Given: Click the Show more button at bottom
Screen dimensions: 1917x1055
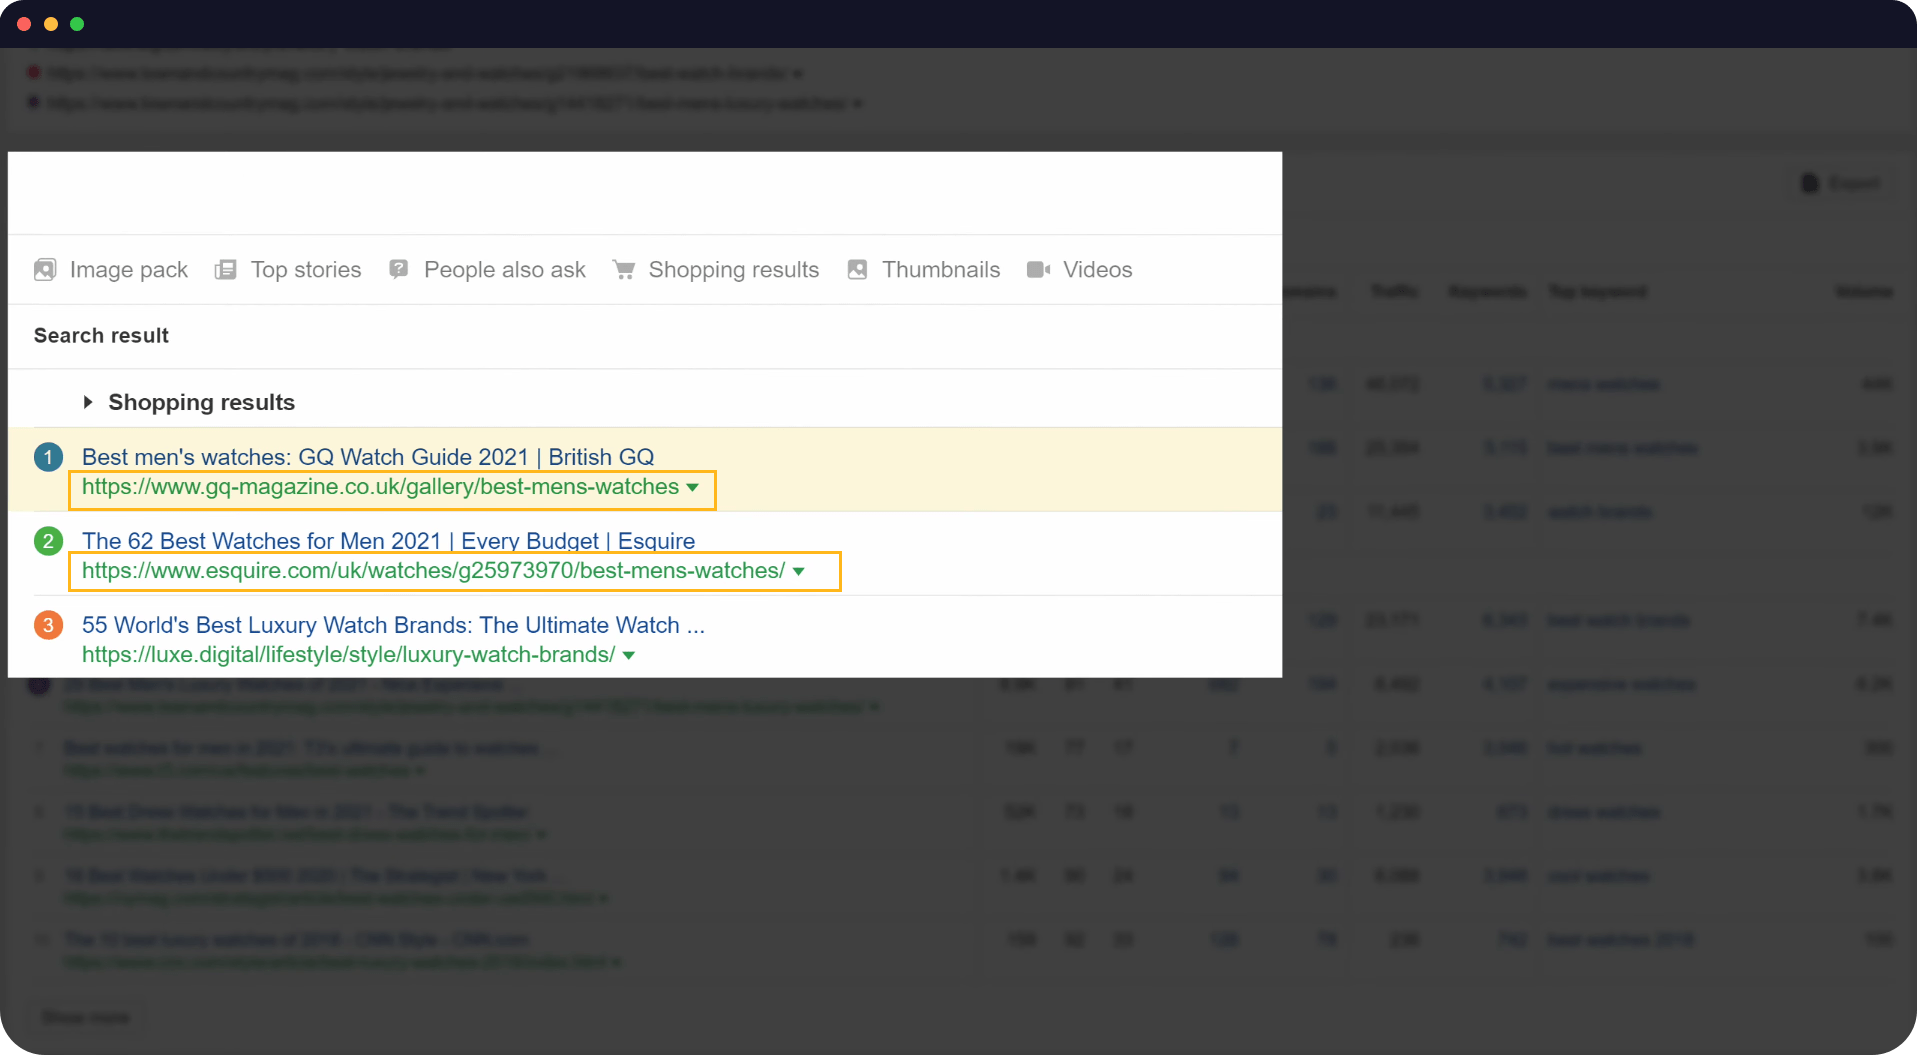Looking at the screenshot, I should point(86,1017).
